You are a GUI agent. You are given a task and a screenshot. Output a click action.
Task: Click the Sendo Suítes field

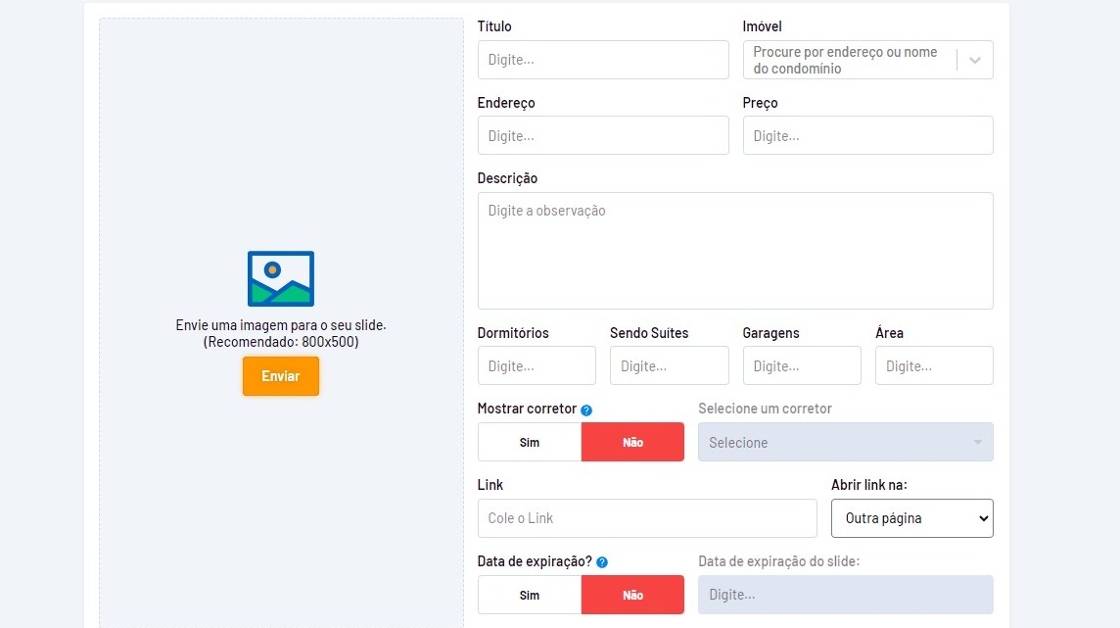(x=669, y=366)
